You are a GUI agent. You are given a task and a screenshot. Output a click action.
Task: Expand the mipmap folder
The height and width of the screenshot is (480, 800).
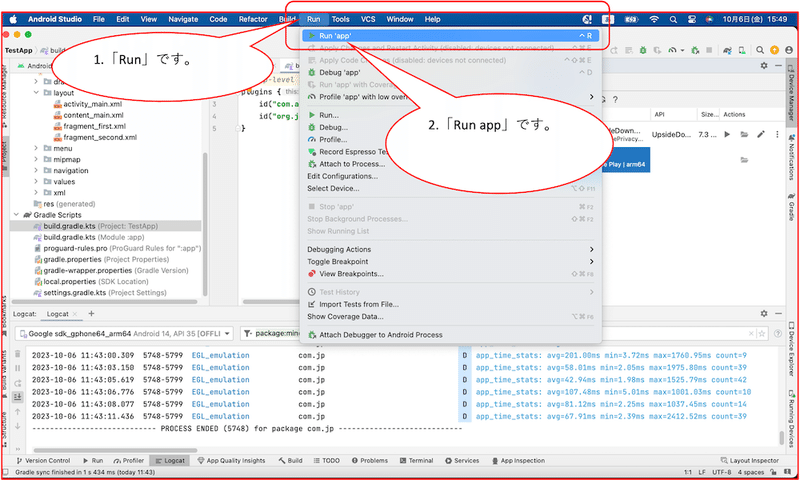tap(36, 160)
